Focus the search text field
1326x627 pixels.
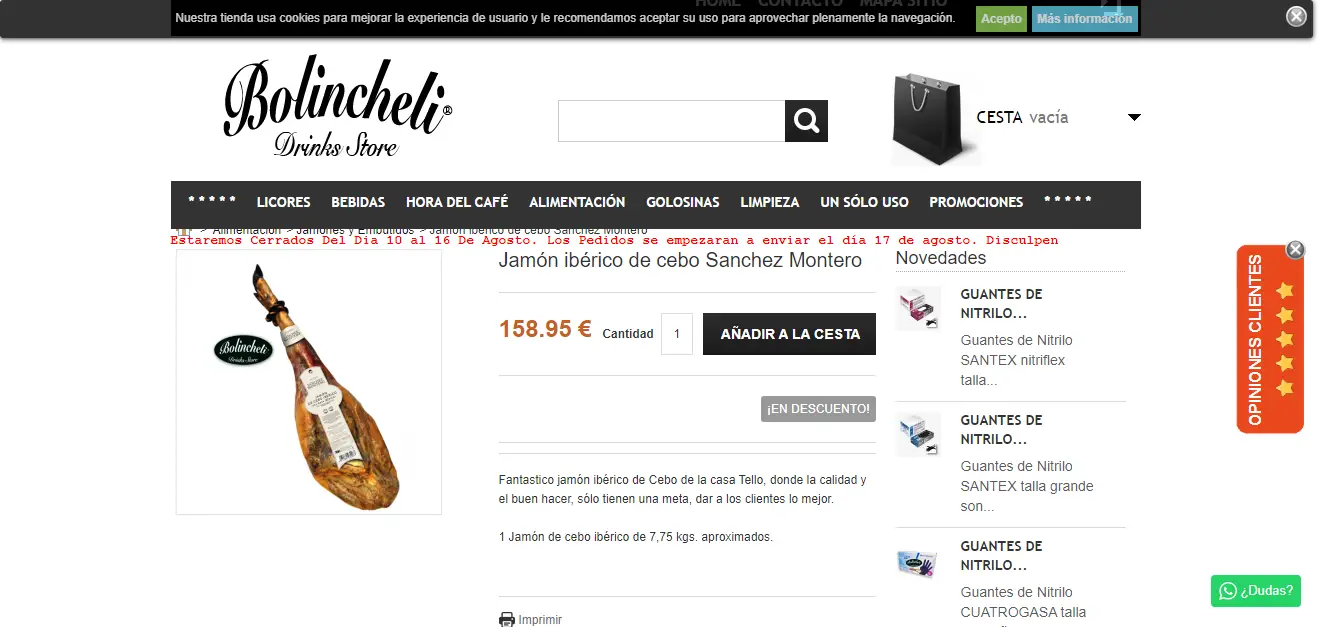click(x=671, y=121)
